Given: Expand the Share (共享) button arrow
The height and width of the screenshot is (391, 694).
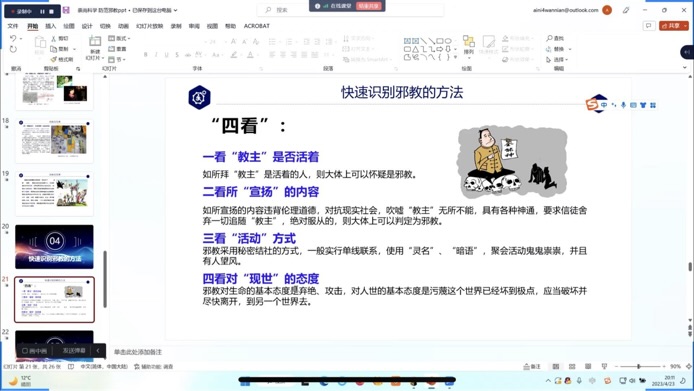Looking at the screenshot, I should [686, 26].
